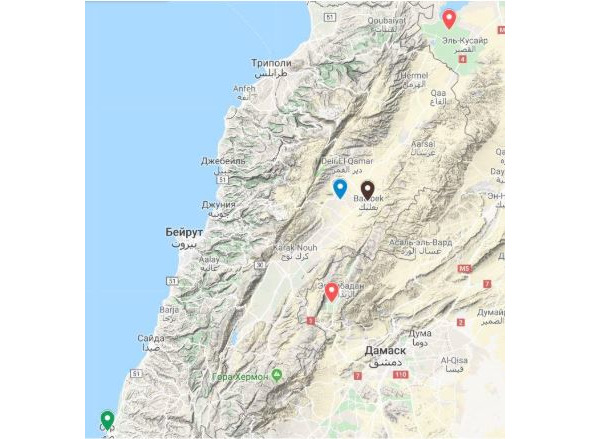Select the red pin above Эль-Кусайр

point(449,20)
